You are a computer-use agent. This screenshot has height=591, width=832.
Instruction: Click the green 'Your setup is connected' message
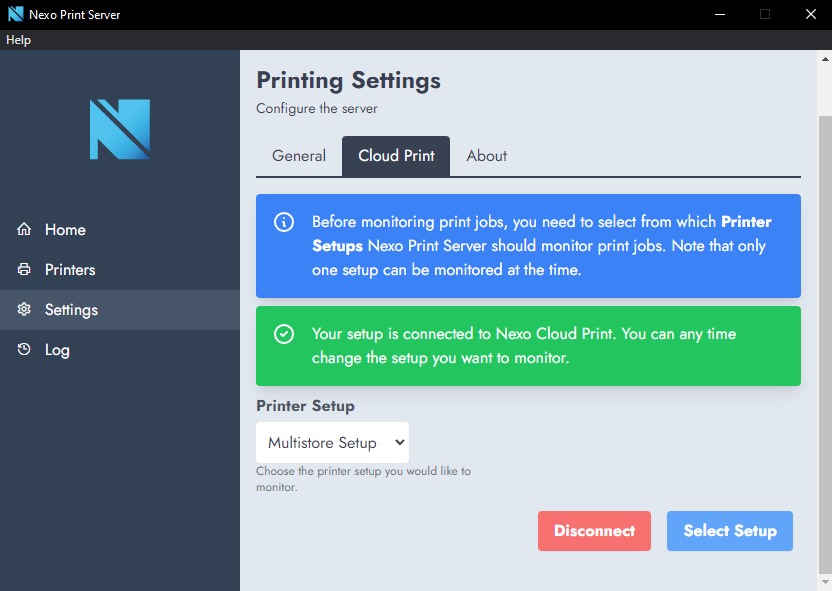point(528,346)
